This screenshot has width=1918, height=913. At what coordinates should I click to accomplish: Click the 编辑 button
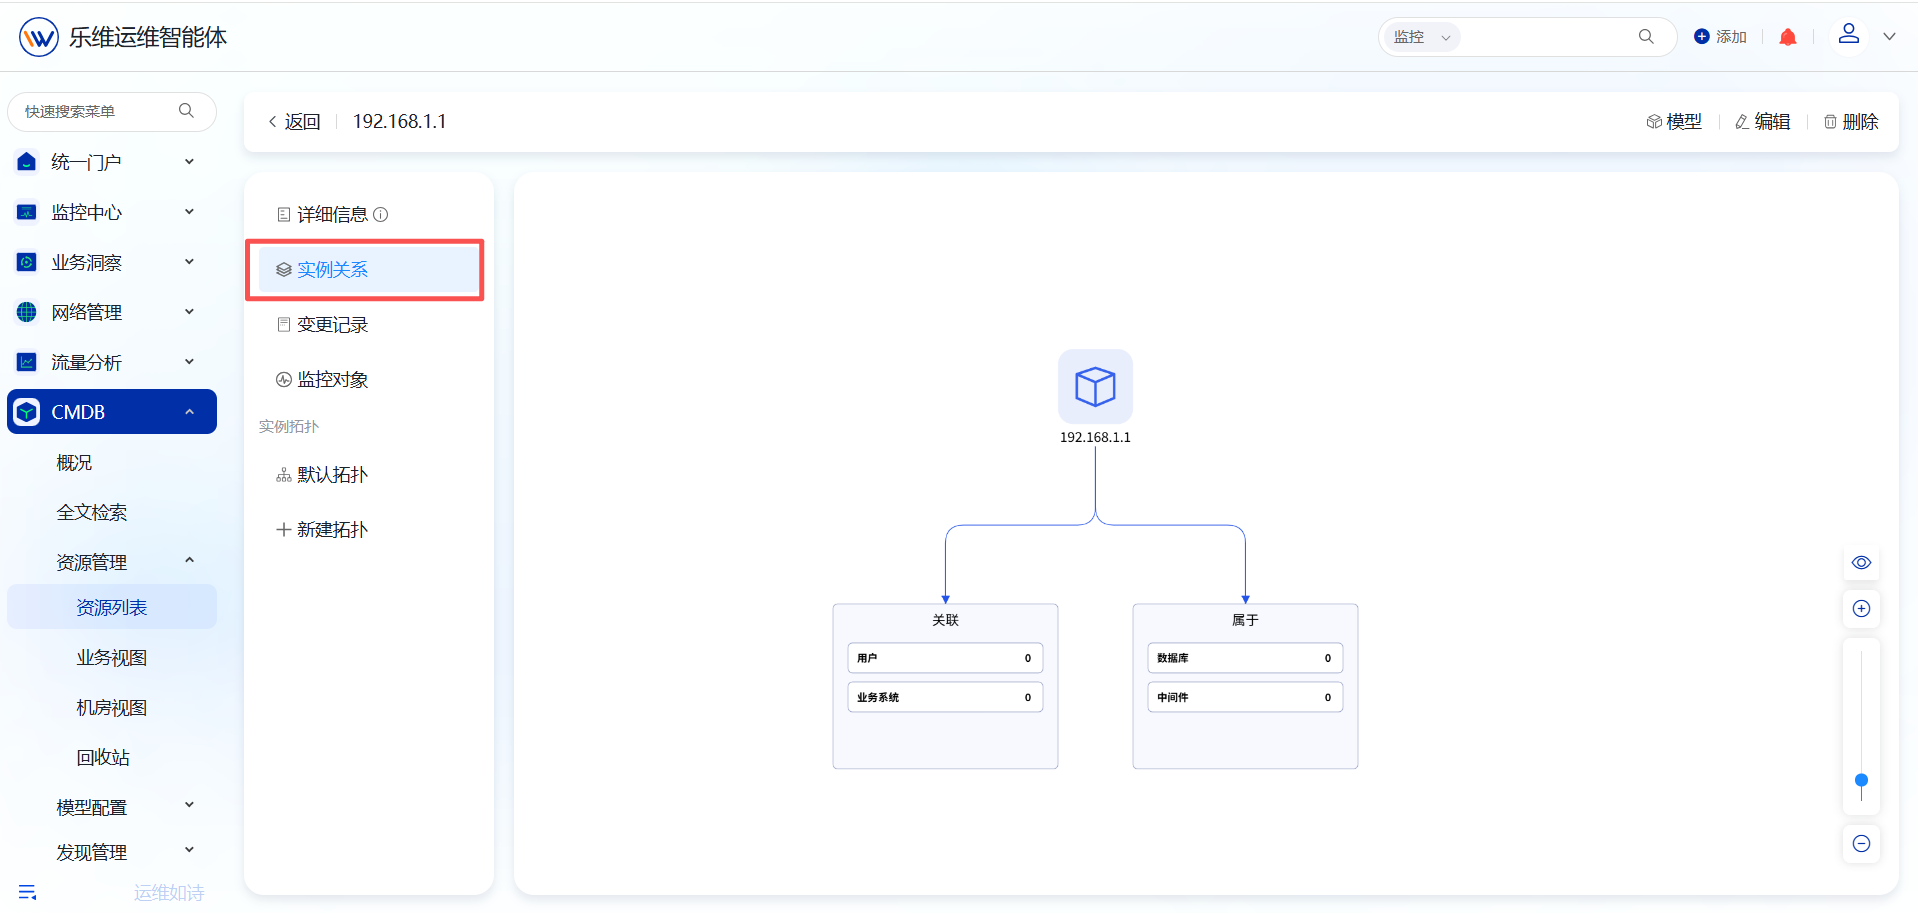point(1763,121)
